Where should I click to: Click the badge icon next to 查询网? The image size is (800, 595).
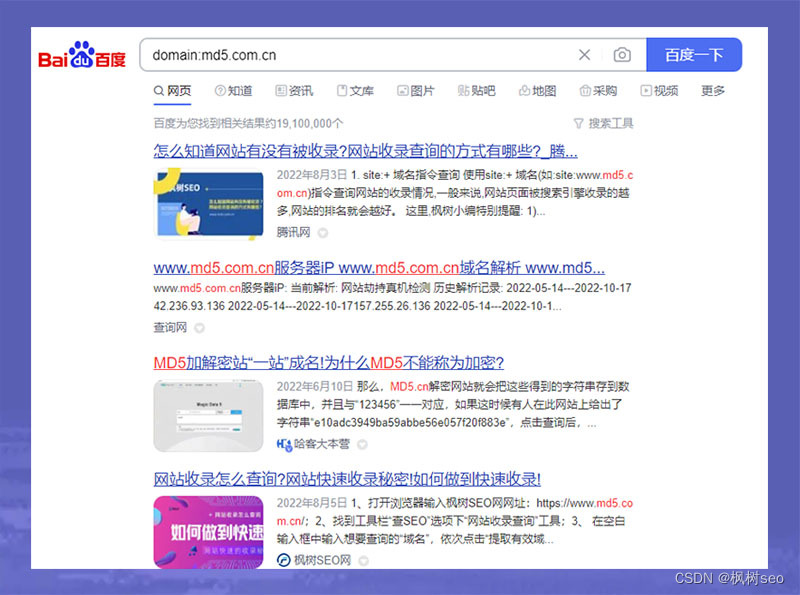(x=199, y=328)
